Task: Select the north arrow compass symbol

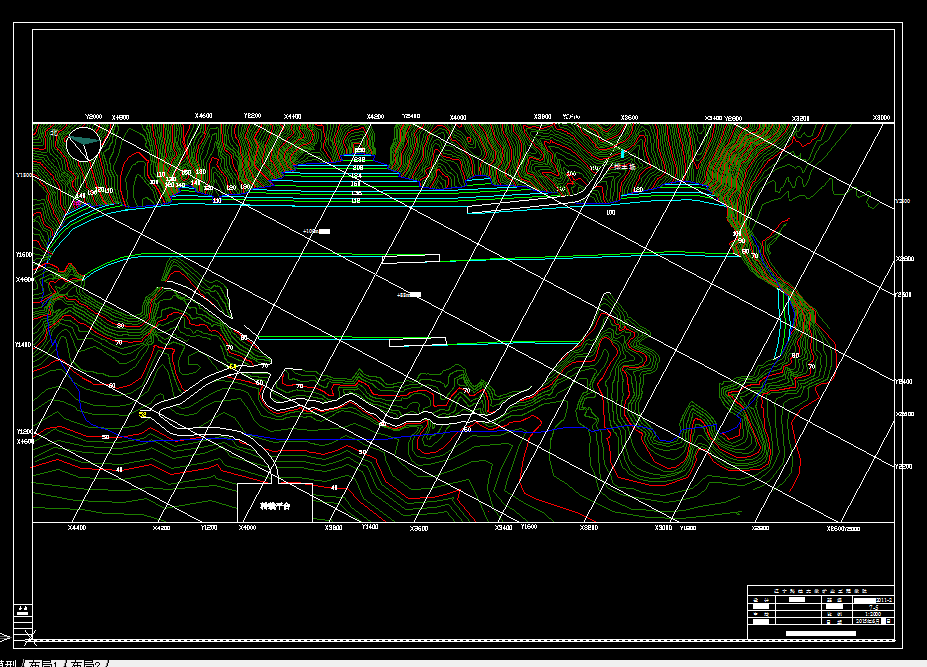Action: coord(83,144)
